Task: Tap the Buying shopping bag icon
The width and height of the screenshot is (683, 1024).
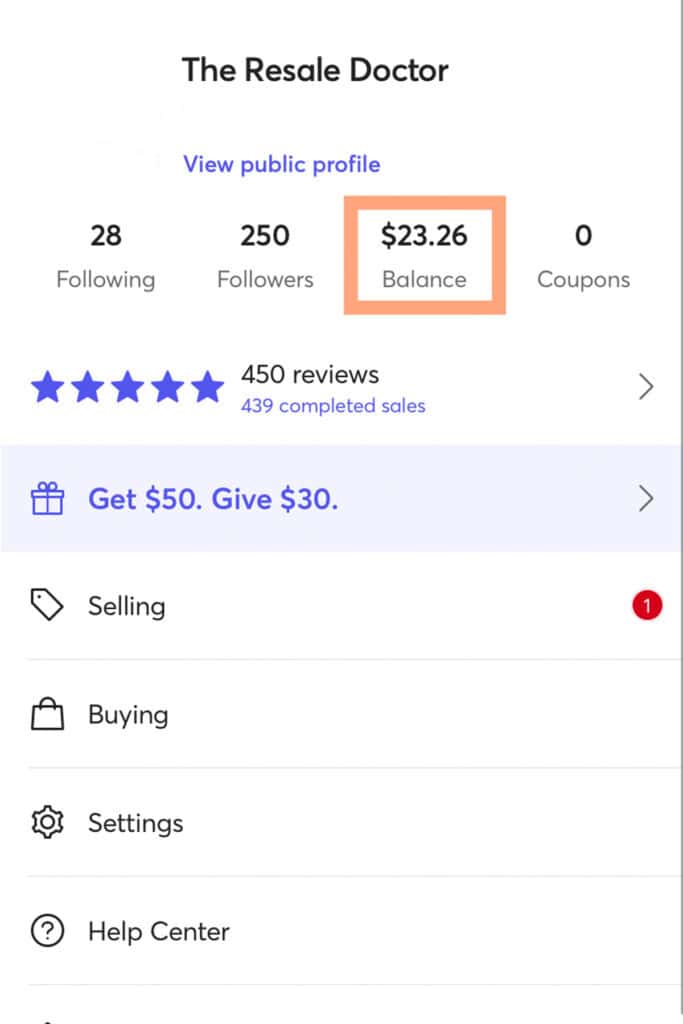Action: [x=47, y=714]
